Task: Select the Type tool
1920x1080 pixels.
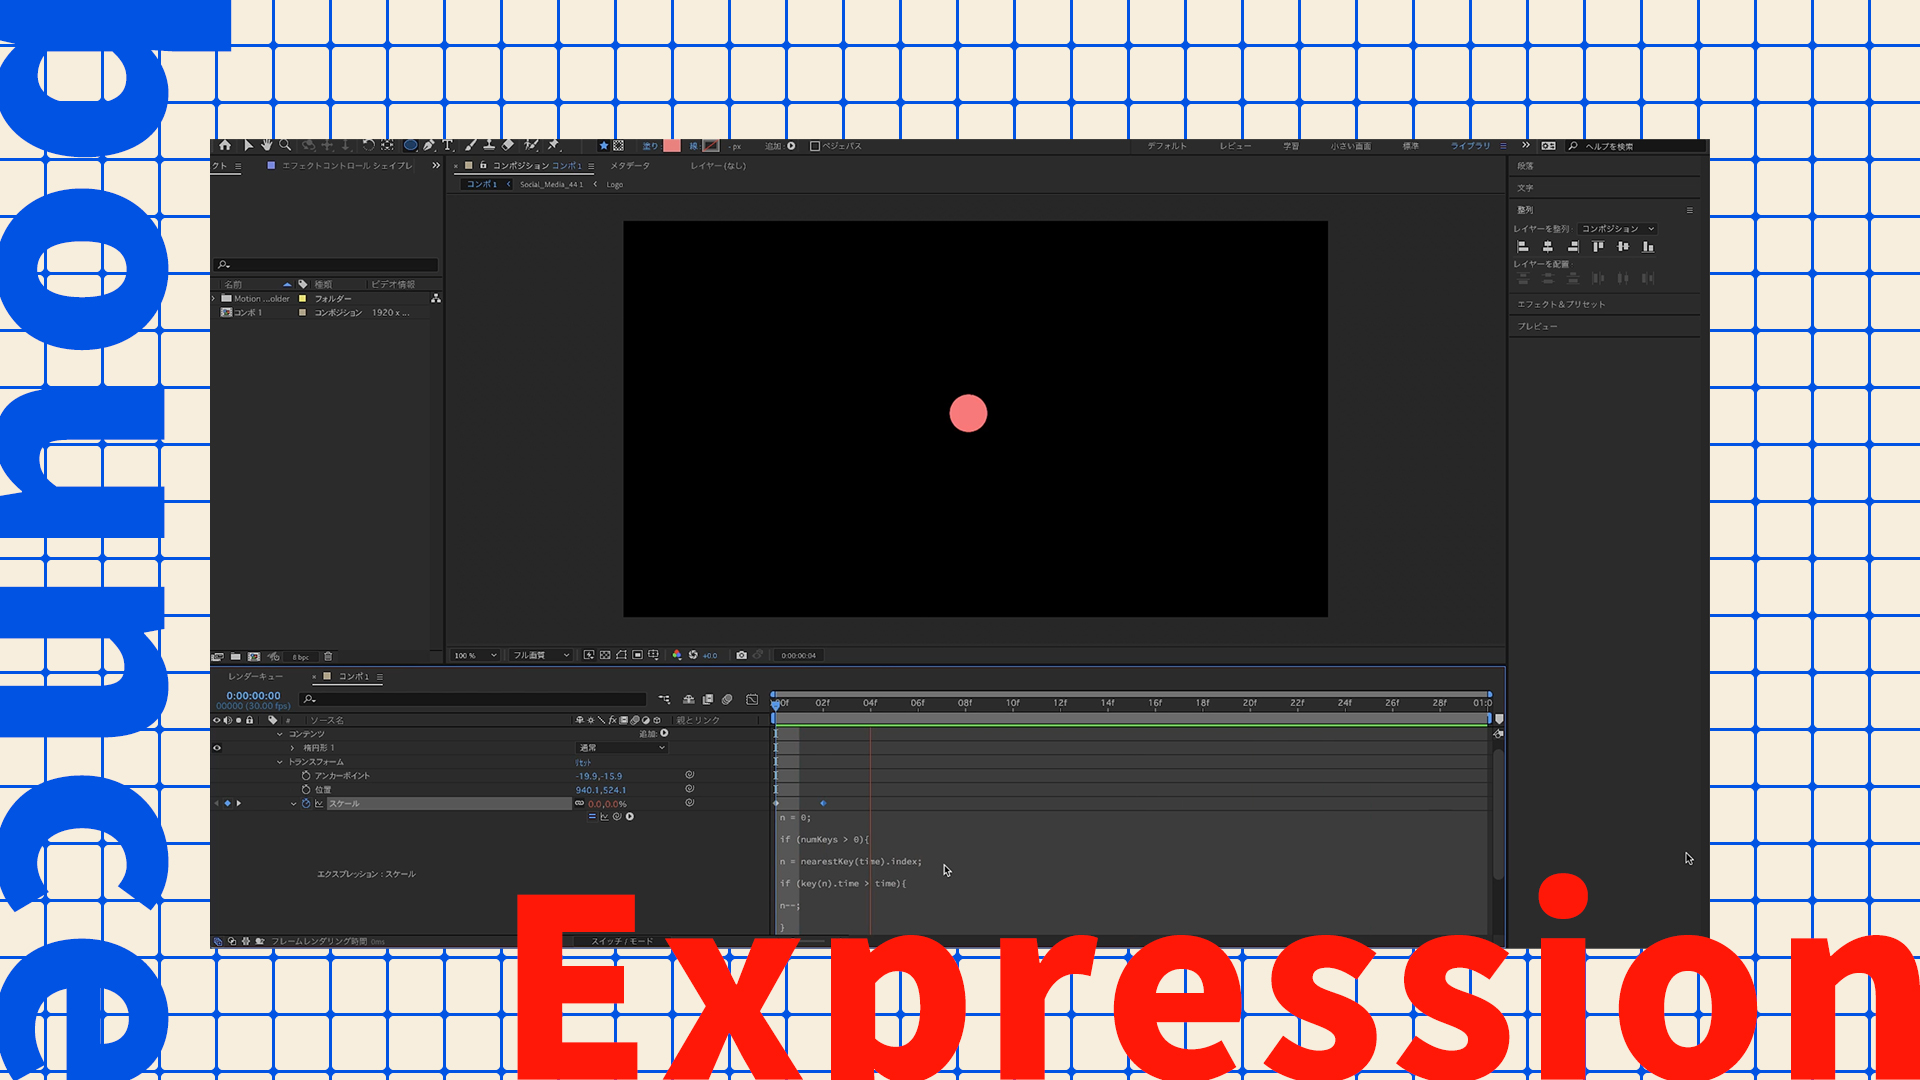Action: coord(447,145)
